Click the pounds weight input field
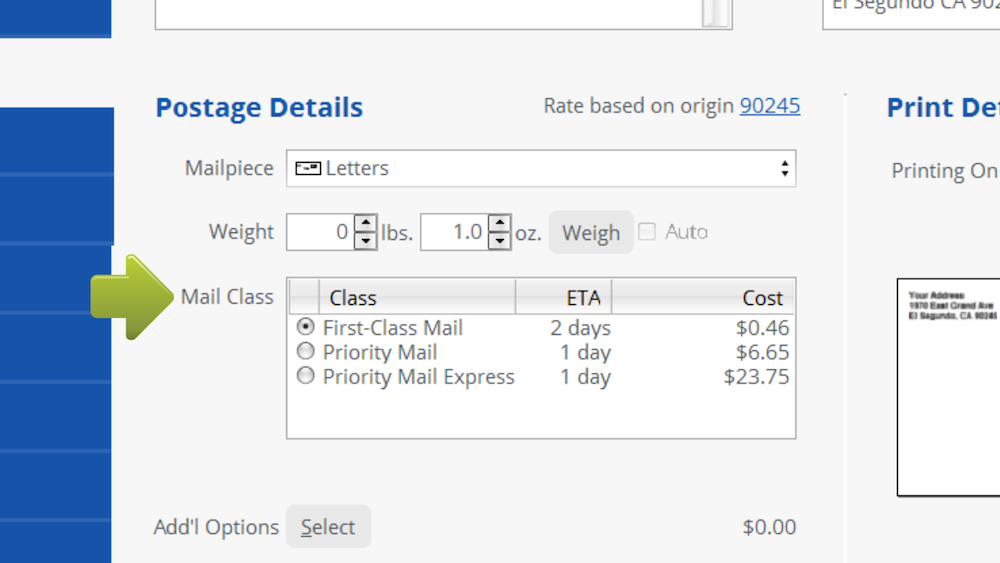The height and width of the screenshot is (563, 1000). coord(320,232)
